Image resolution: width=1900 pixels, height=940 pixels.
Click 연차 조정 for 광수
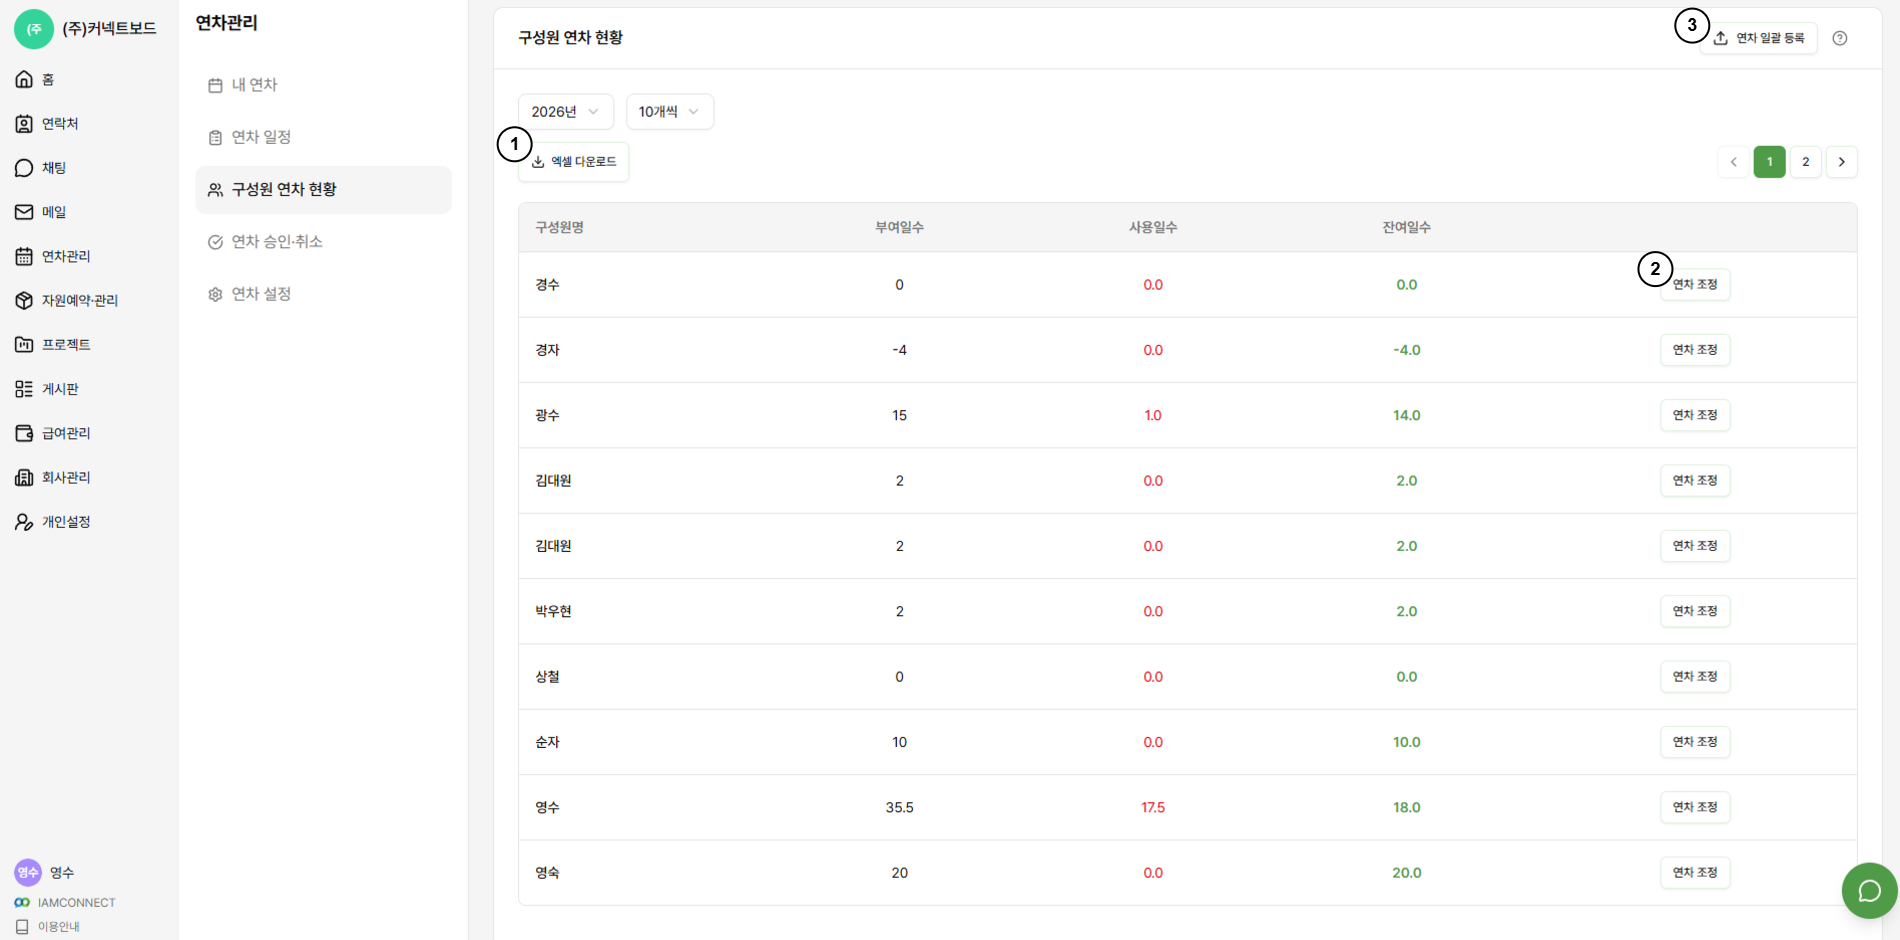click(1695, 415)
